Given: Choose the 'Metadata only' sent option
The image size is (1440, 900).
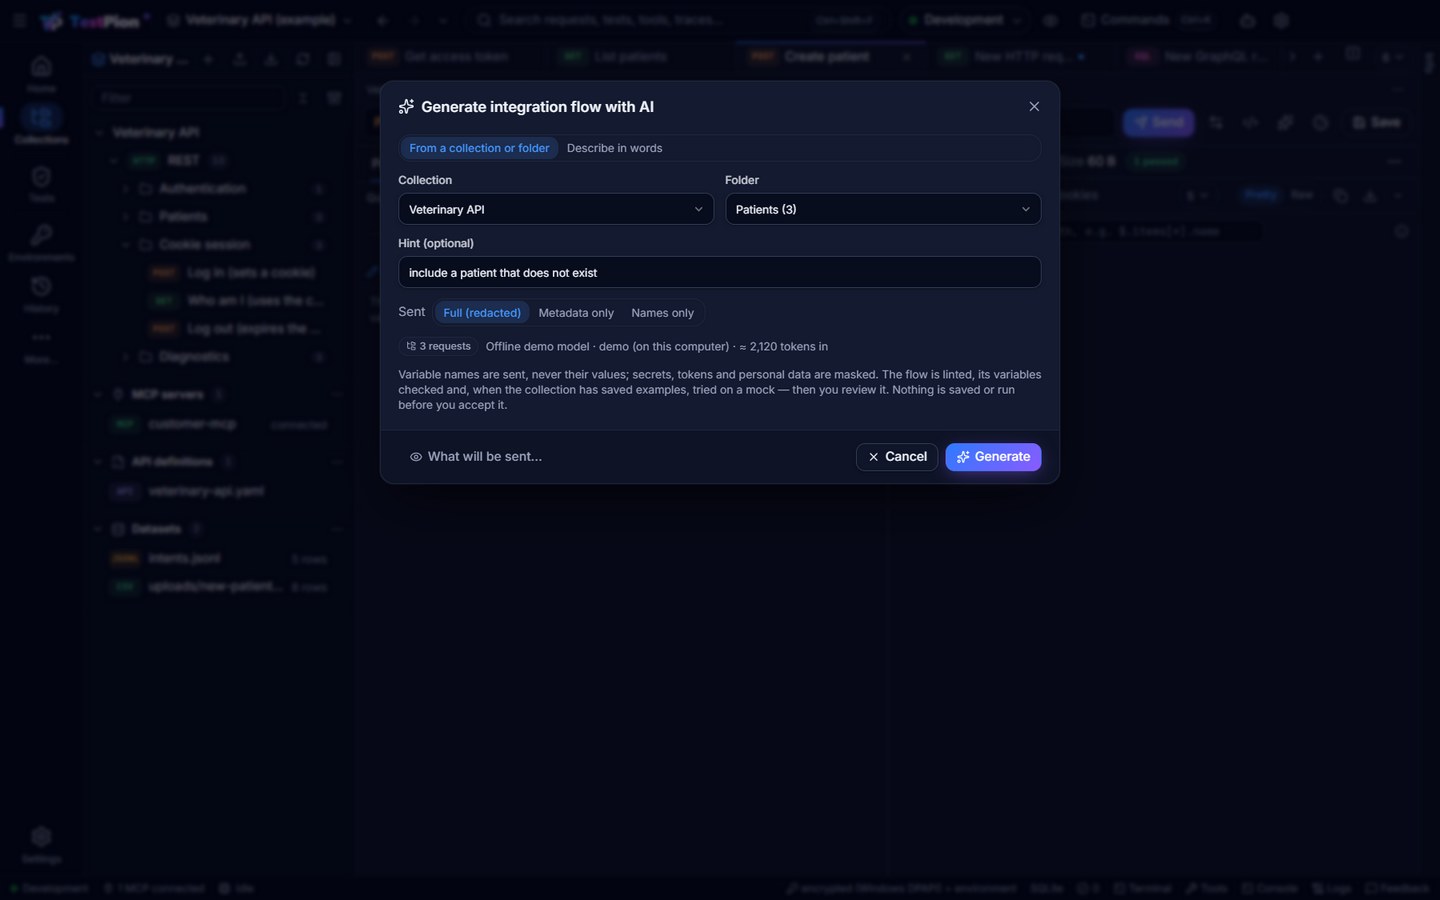Looking at the screenshot, I should click(x=576, y=313).
